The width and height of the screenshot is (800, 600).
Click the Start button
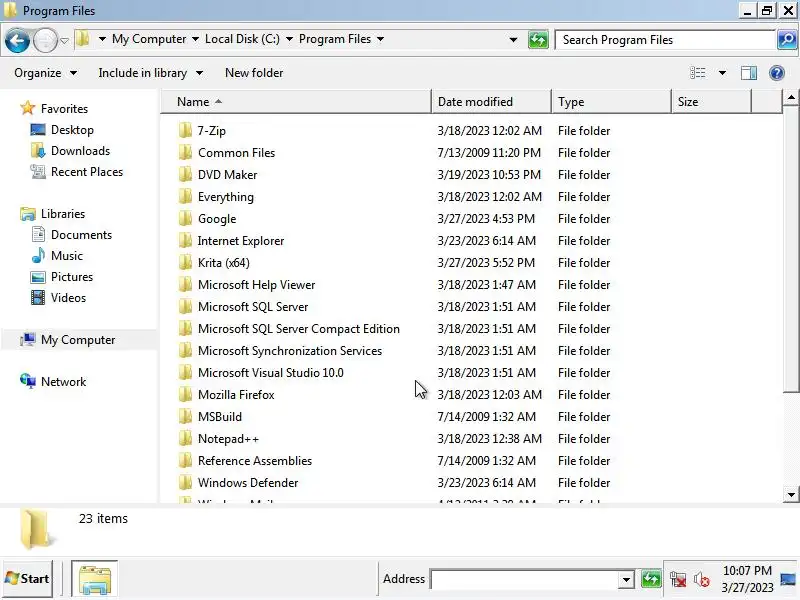tap(28, 579)
